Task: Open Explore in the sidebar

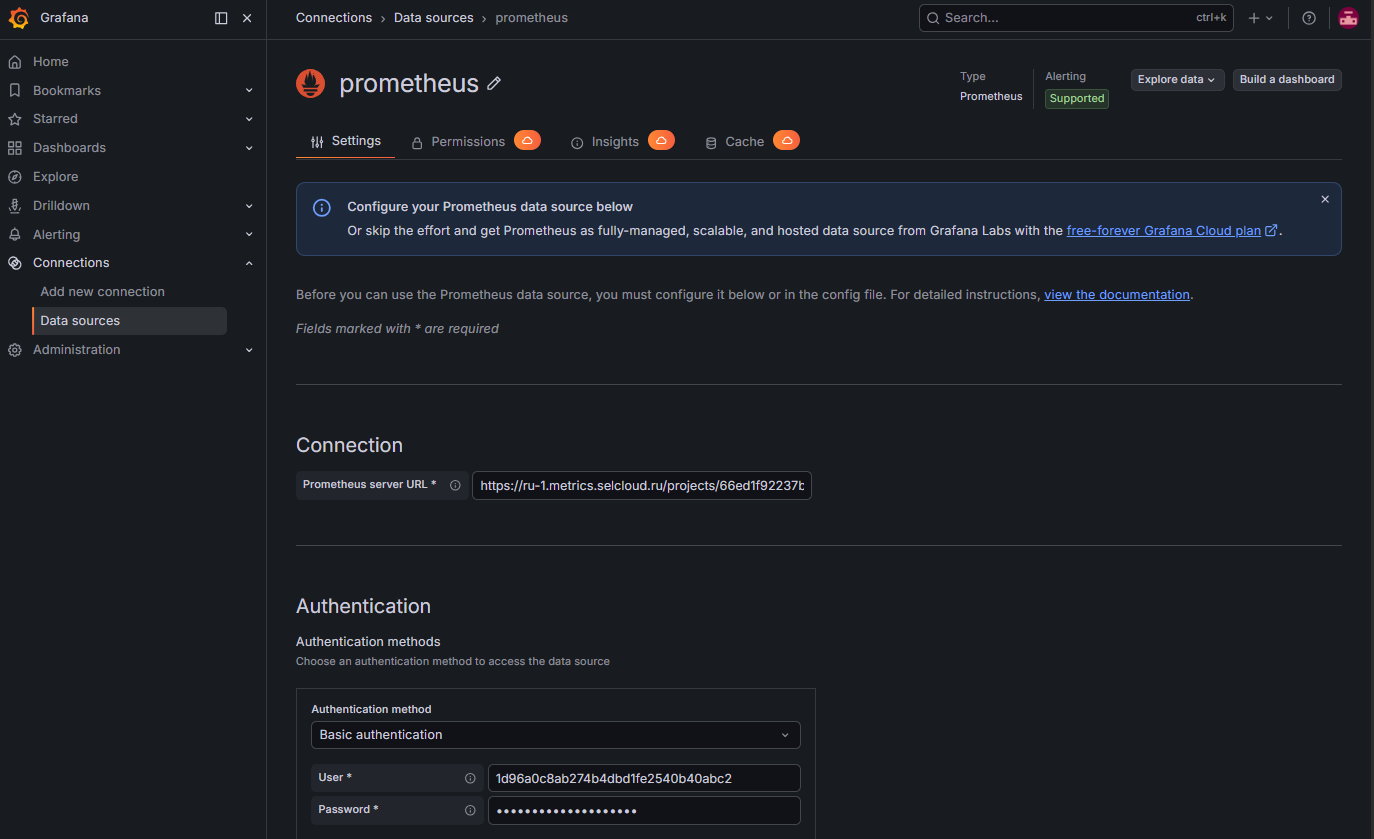Action: (x=55, y=177)
